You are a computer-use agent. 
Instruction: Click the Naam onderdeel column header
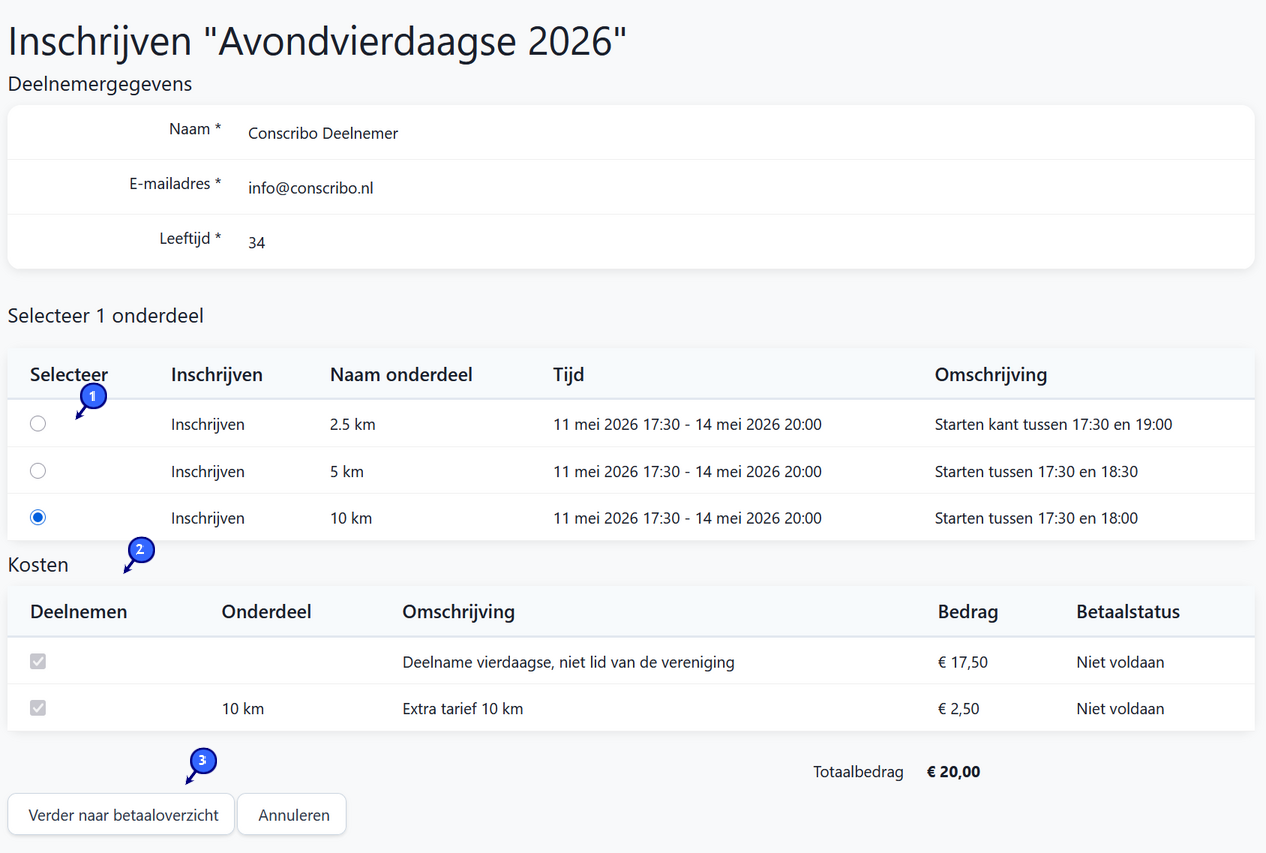click(401, 375)
